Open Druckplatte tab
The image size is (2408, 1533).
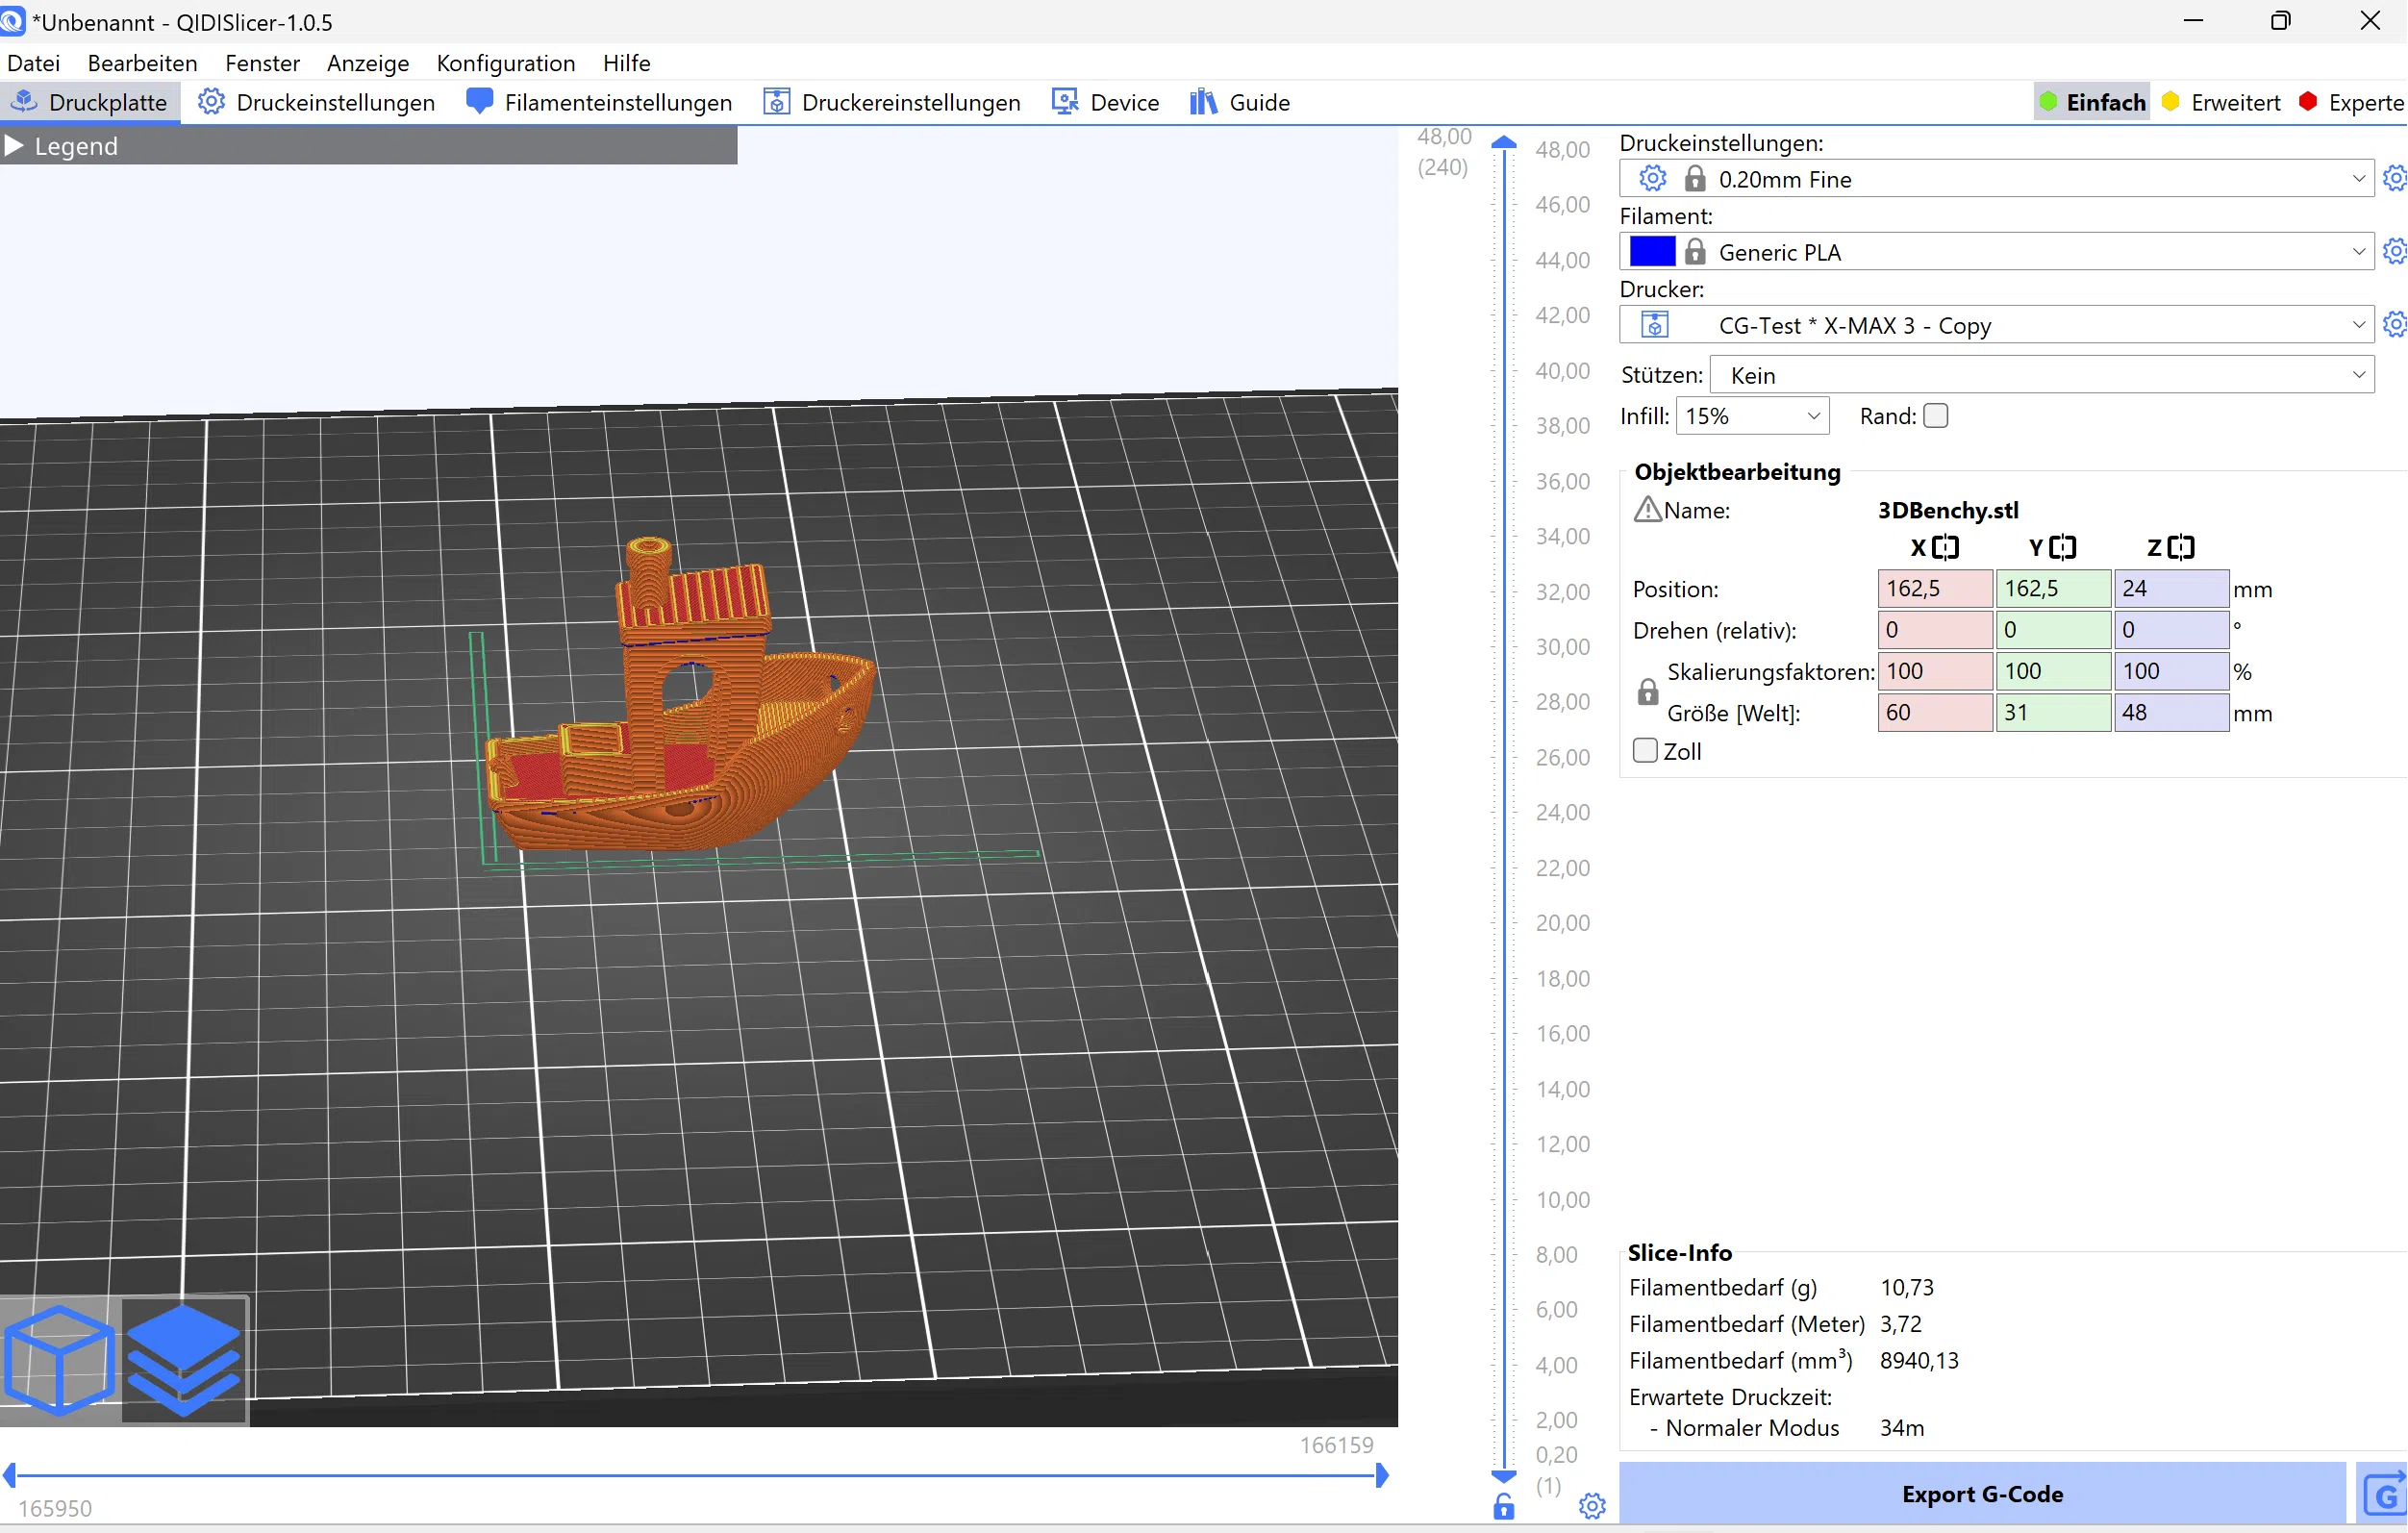point(90,102)
